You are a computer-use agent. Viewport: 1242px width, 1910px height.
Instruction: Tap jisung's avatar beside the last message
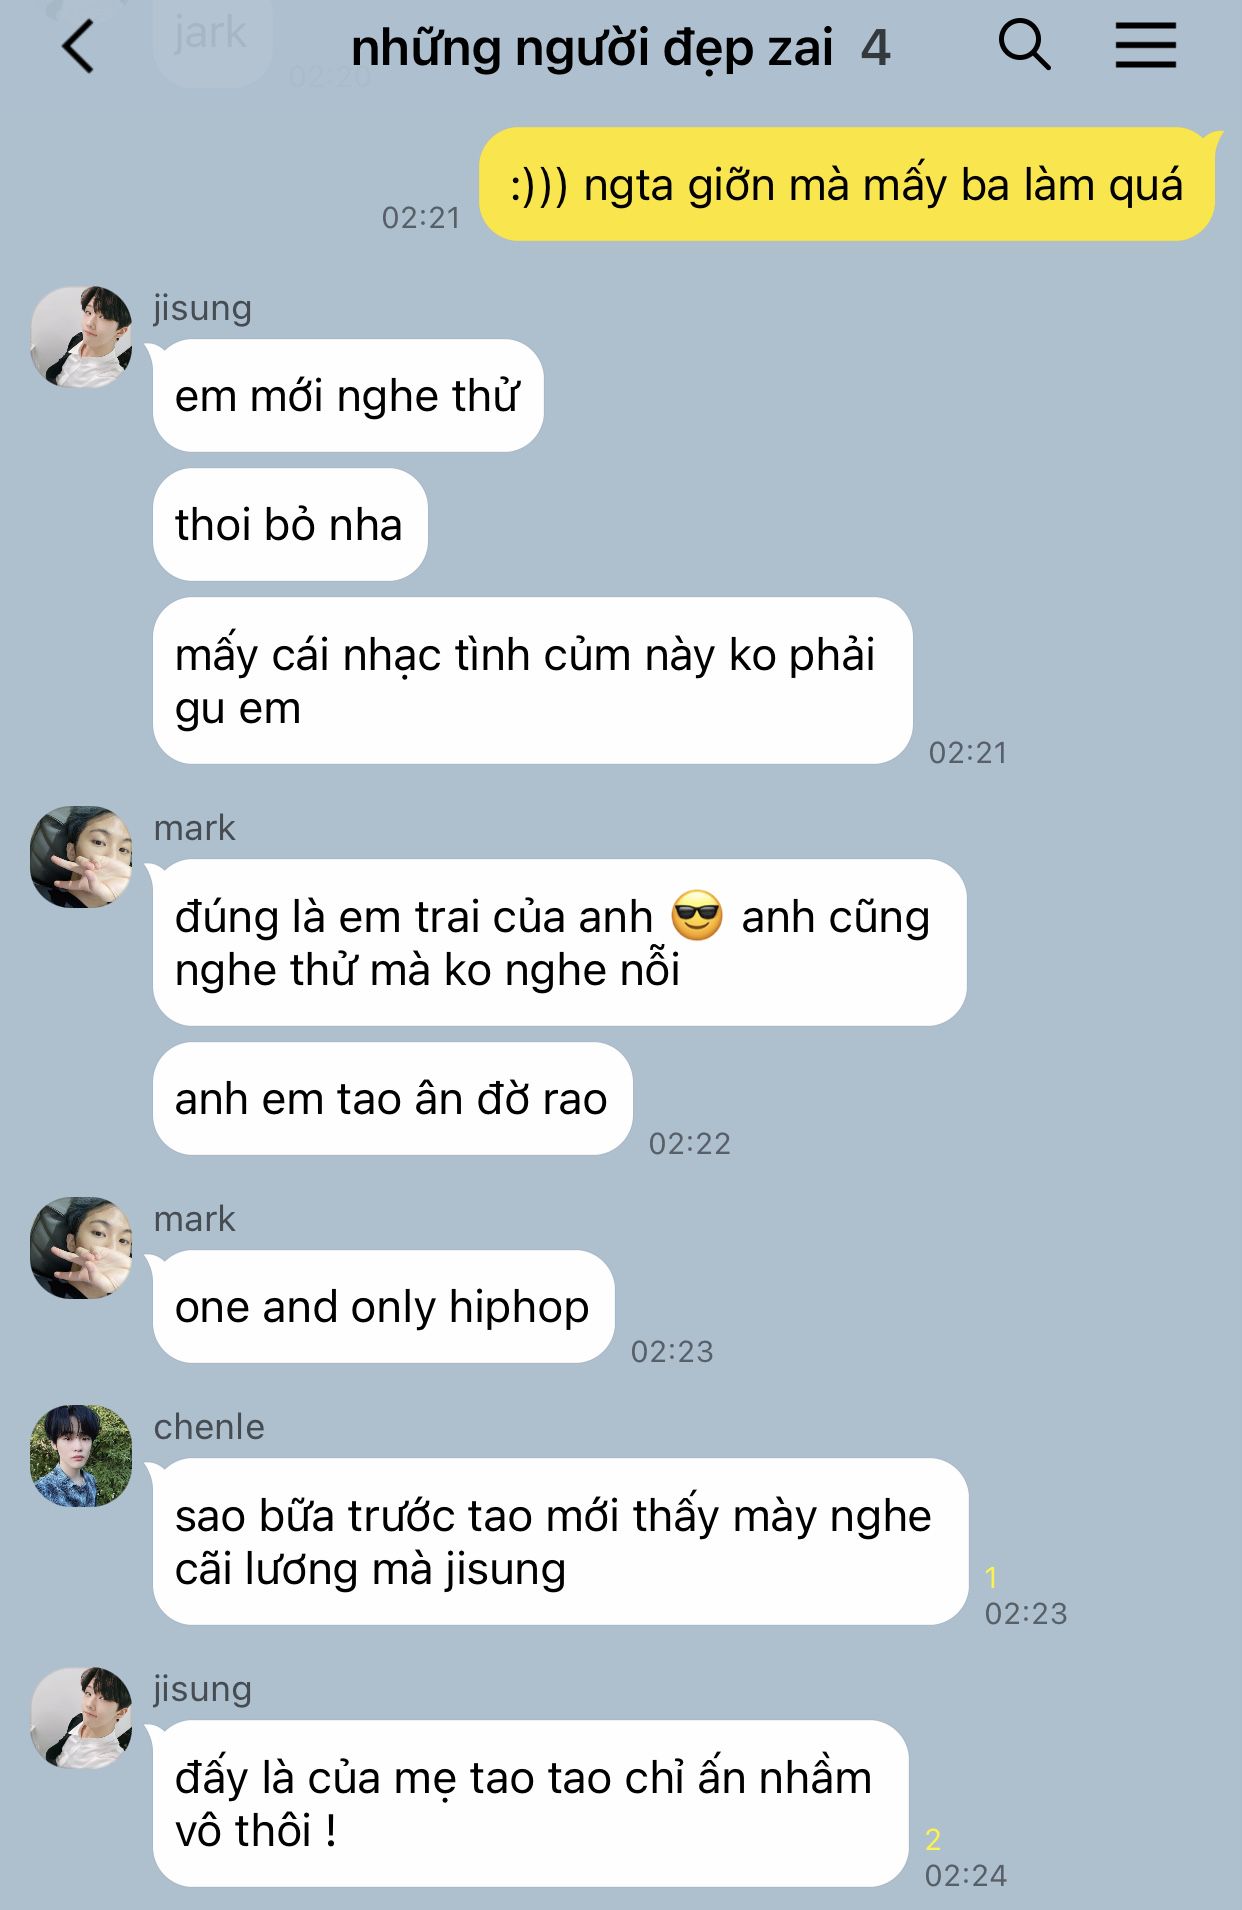click(x=81, y=1718)
